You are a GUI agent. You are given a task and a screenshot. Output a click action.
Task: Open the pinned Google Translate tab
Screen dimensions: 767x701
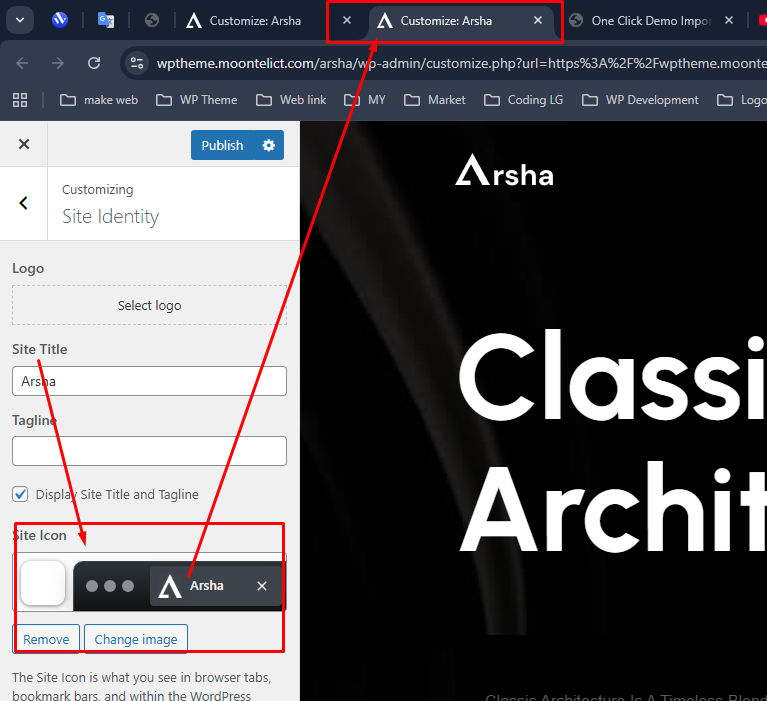[106, 20]
